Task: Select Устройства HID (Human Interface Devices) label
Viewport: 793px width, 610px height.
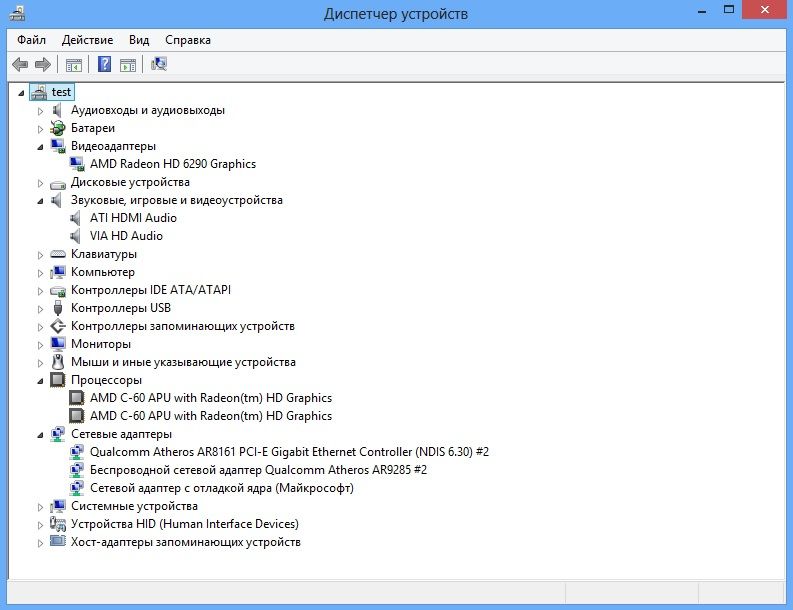Action: [185, 524]
